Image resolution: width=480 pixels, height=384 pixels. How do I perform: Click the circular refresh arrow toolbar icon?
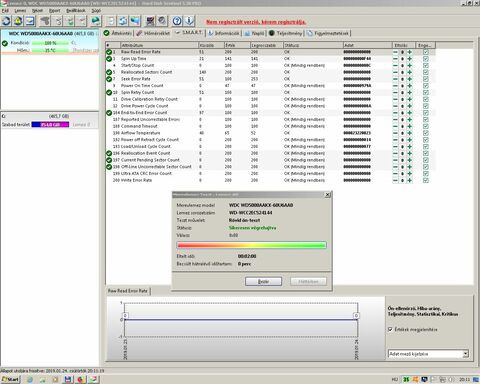(x=6, y=21)
